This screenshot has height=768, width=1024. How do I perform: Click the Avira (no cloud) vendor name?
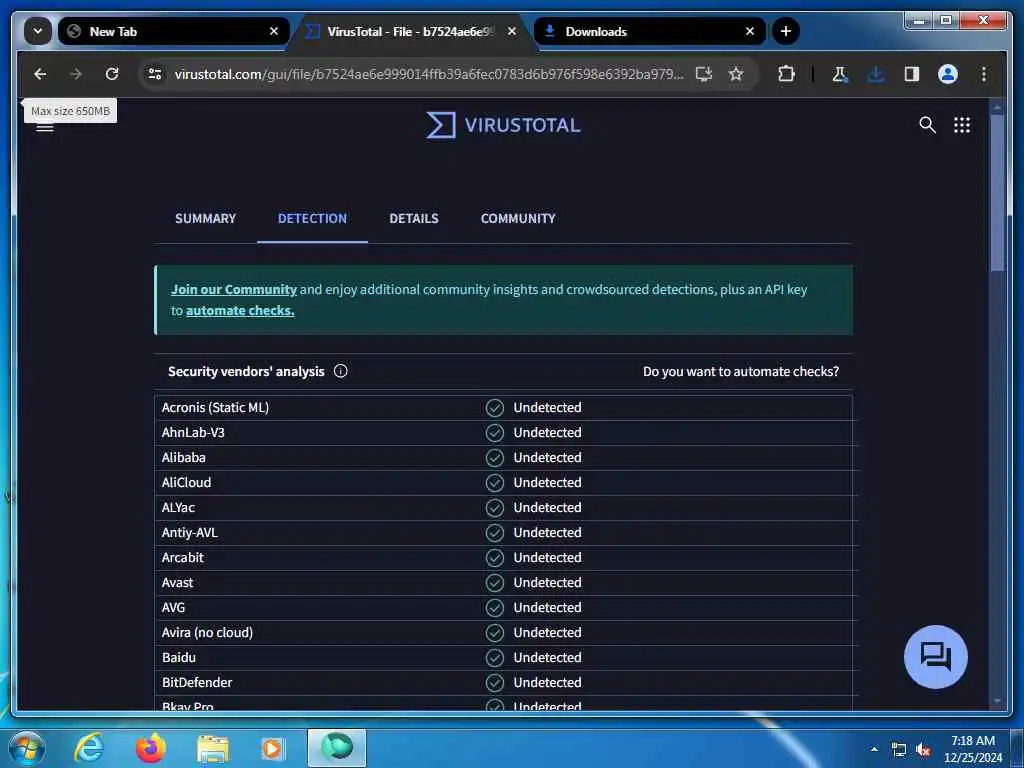207,632
